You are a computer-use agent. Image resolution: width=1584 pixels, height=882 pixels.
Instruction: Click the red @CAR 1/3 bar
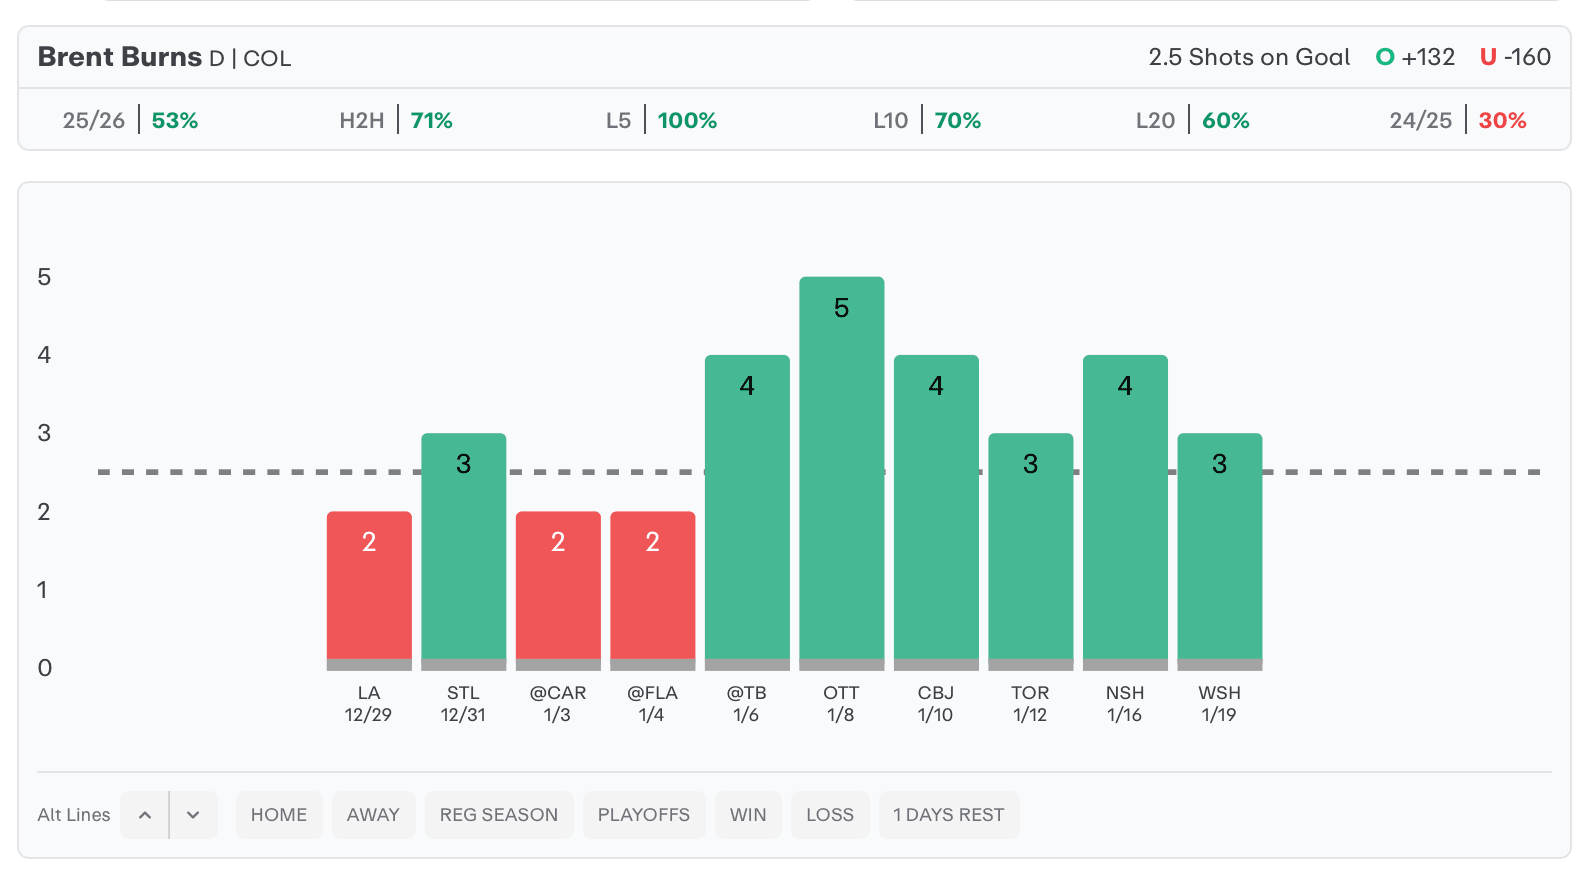(x=558, y=588)
